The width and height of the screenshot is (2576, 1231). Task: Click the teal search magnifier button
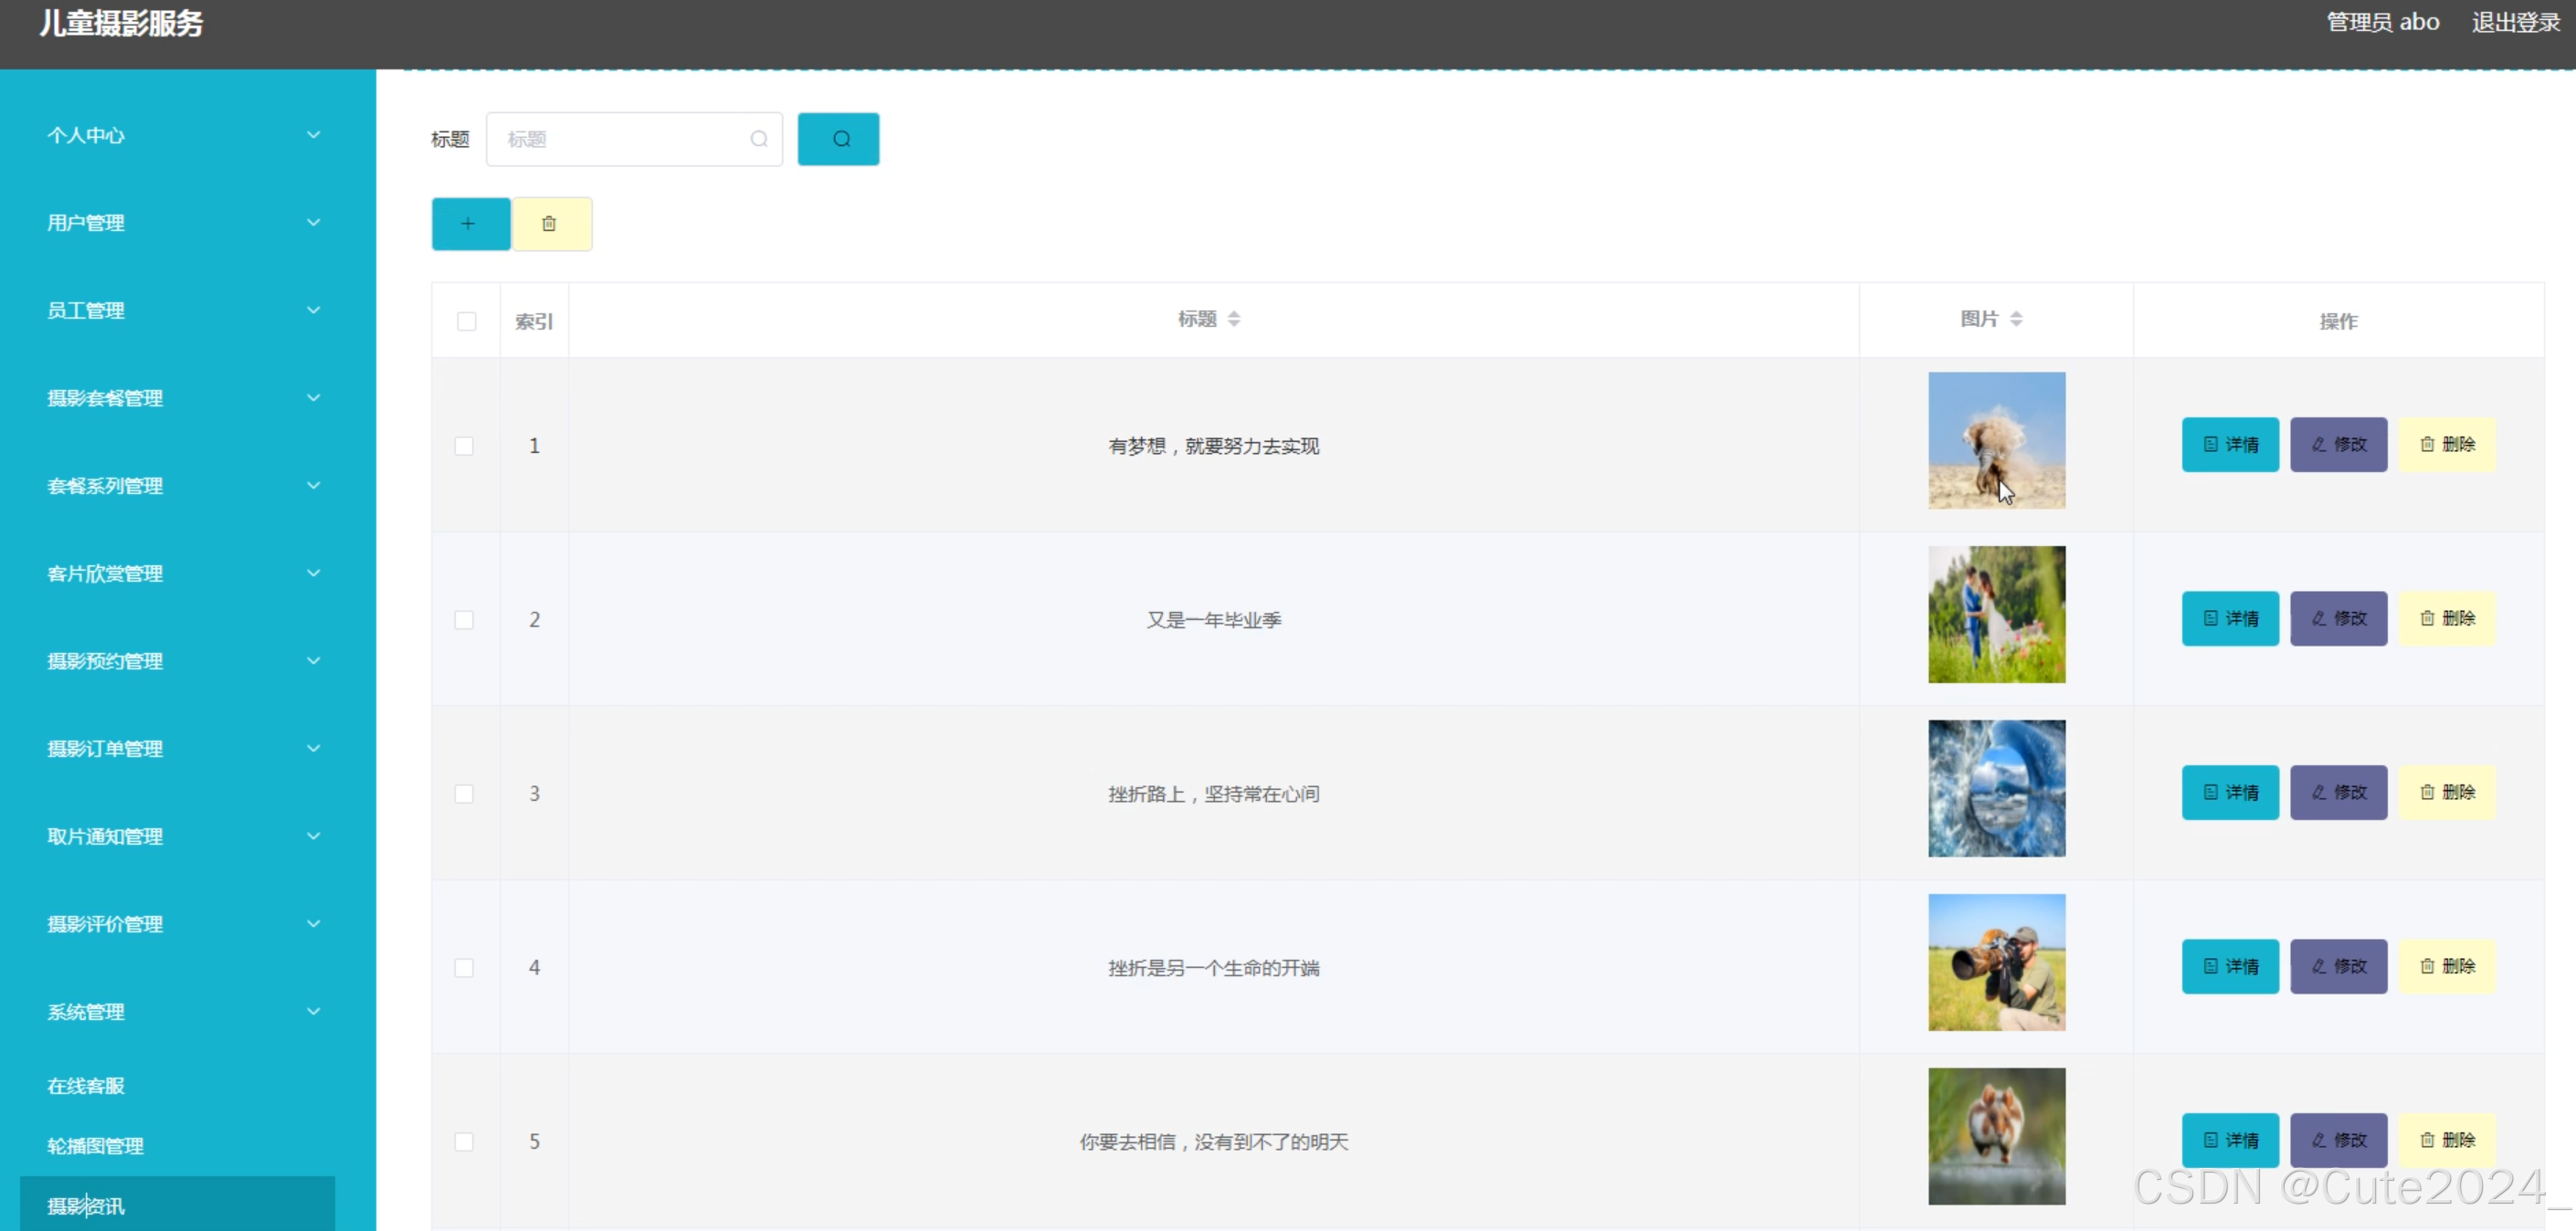tap(838, 139)
